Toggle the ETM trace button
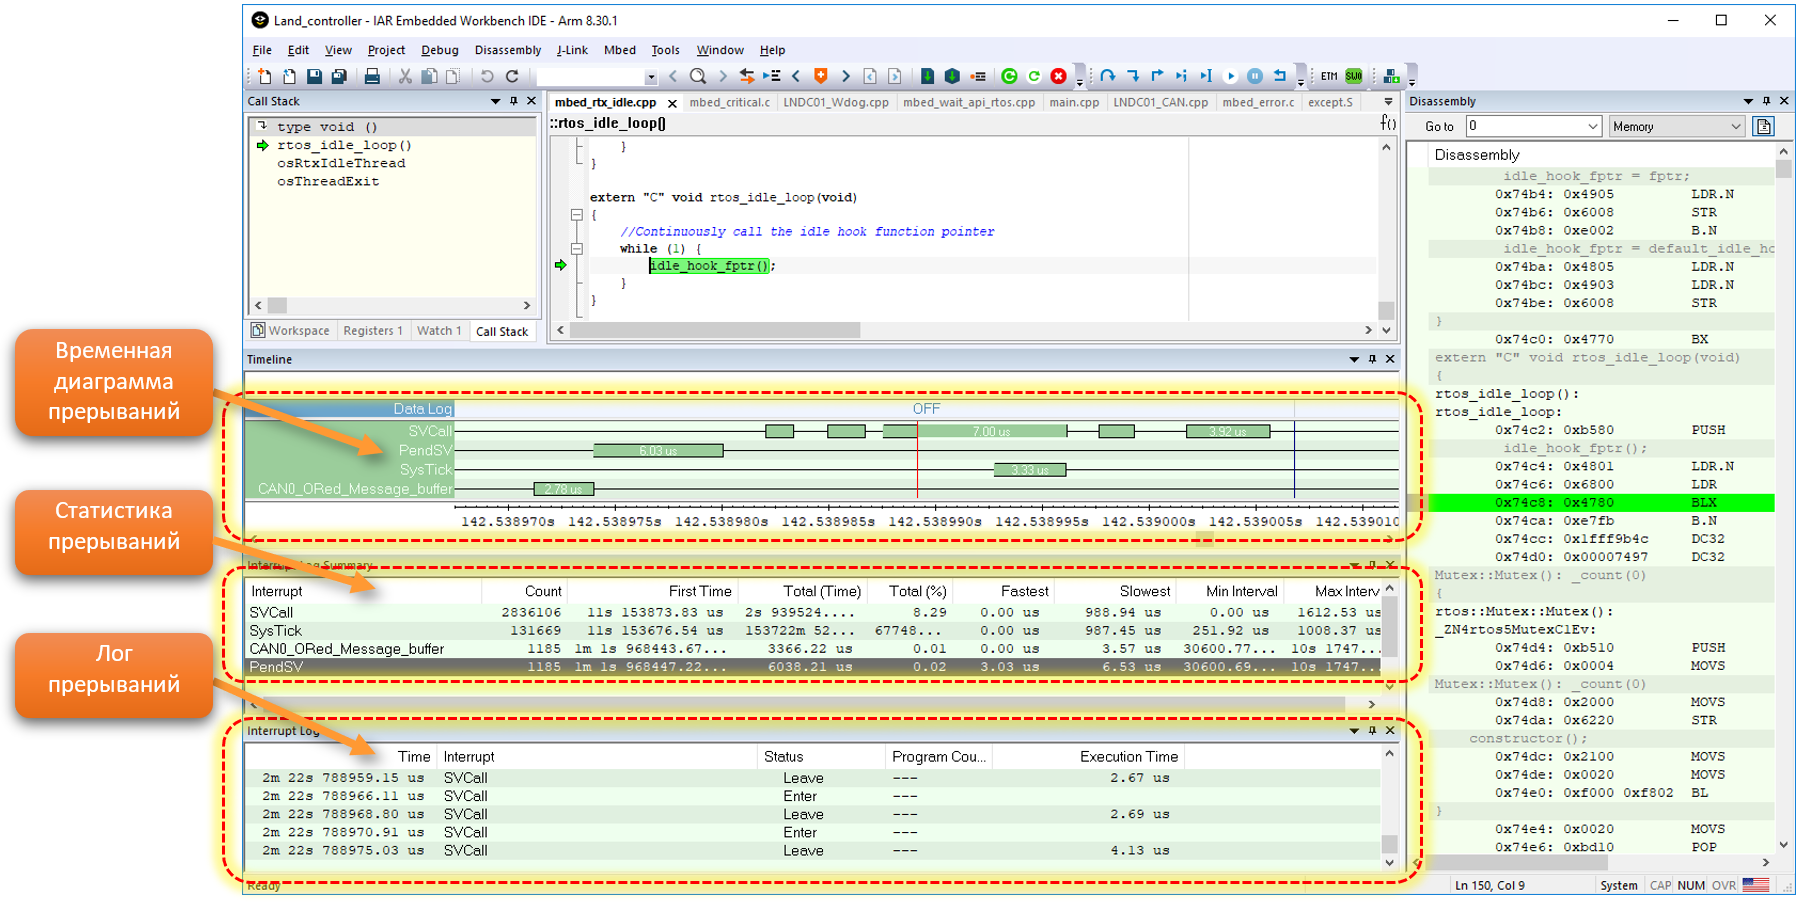 (1329, 76)
